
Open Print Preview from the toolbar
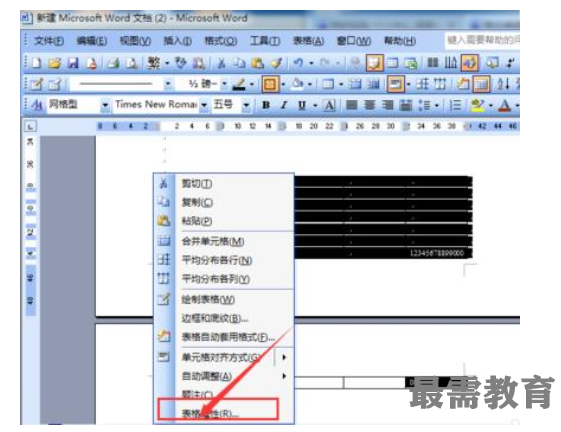tap(132, 63)
